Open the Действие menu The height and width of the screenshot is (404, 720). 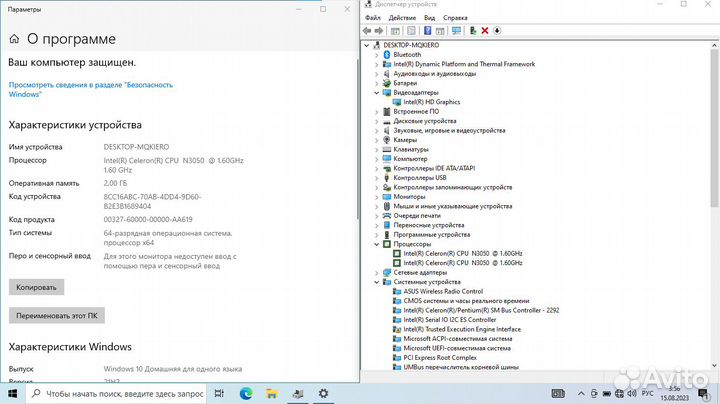pyautogui.click(x=402, y=17)
